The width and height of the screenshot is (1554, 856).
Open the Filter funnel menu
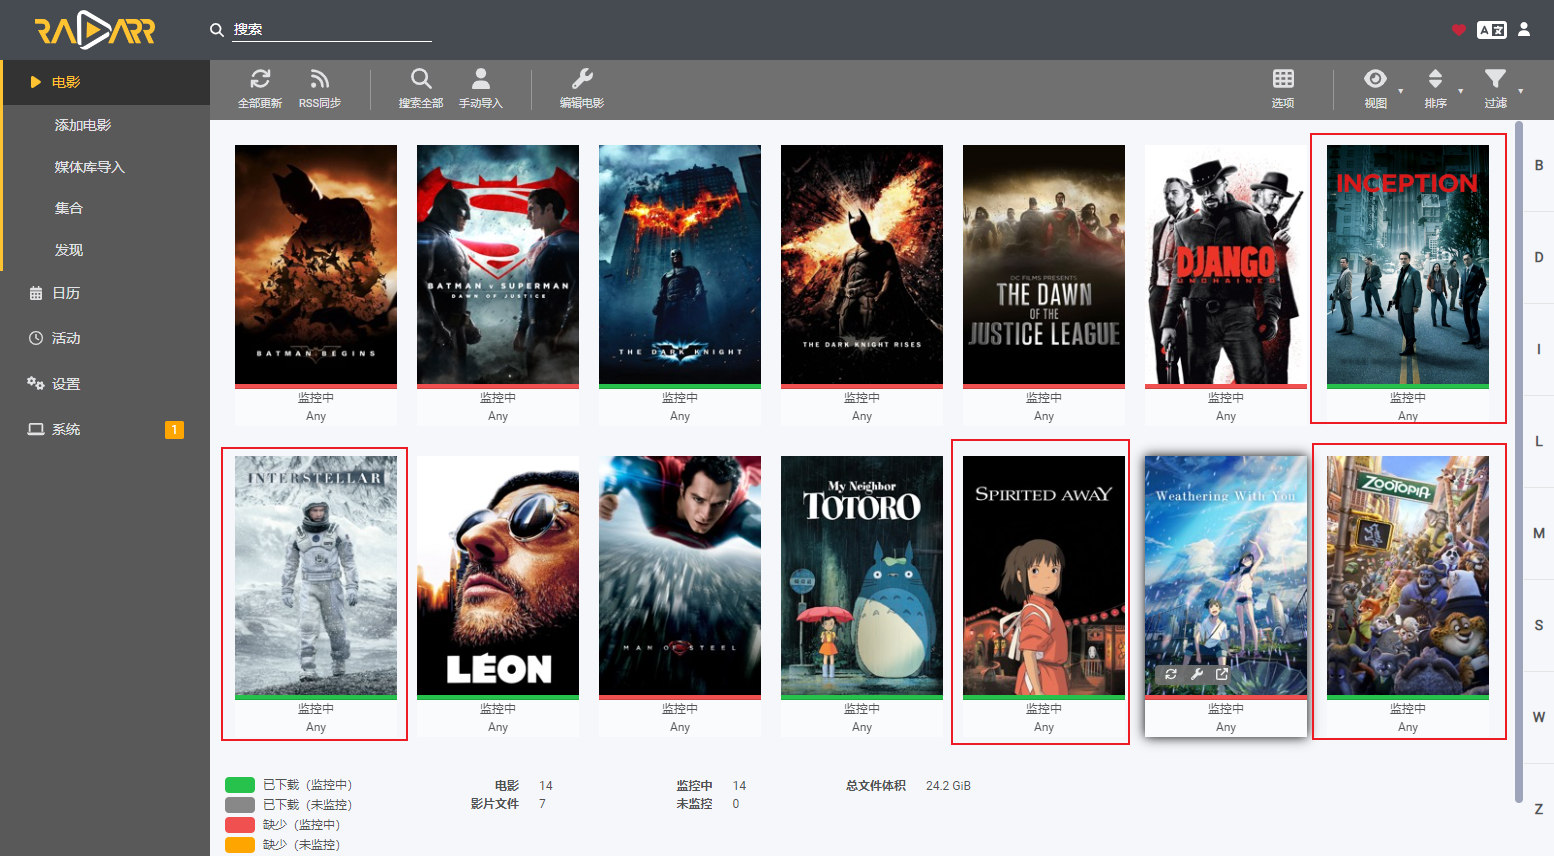[x=1495, y=79]
